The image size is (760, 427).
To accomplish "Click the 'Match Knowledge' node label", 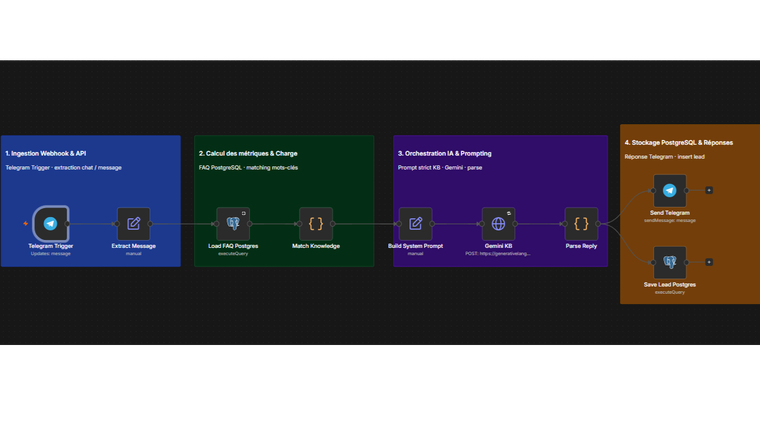I will pos(316,246).
